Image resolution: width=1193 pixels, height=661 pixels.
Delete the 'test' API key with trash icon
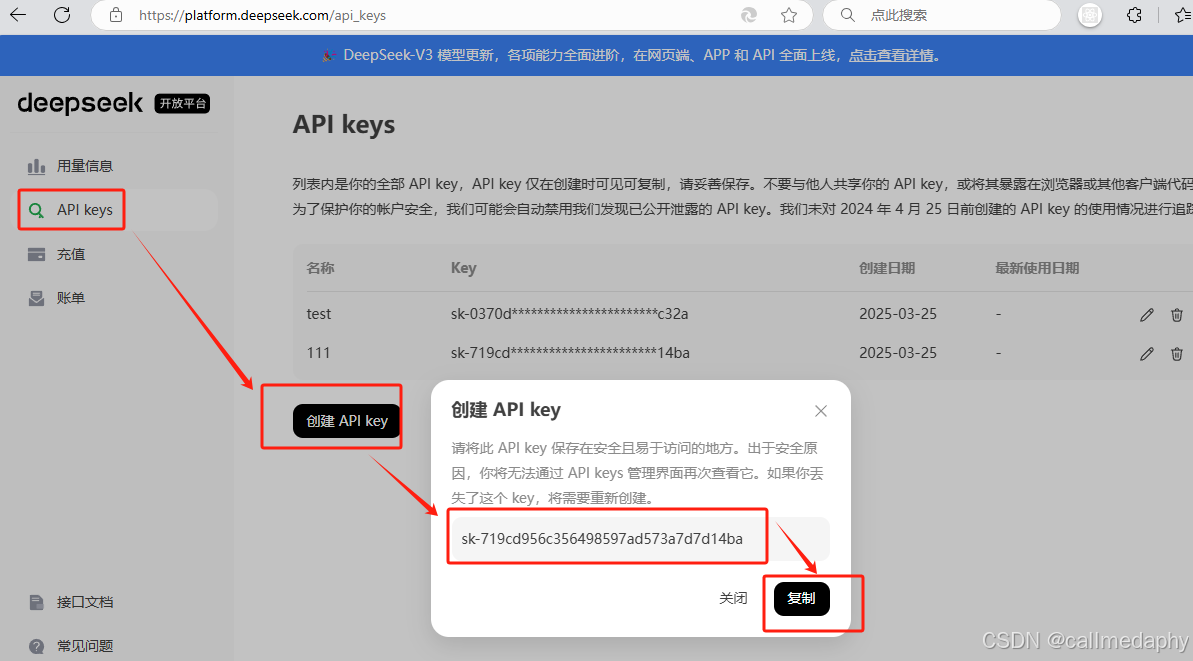point(1177,315)
